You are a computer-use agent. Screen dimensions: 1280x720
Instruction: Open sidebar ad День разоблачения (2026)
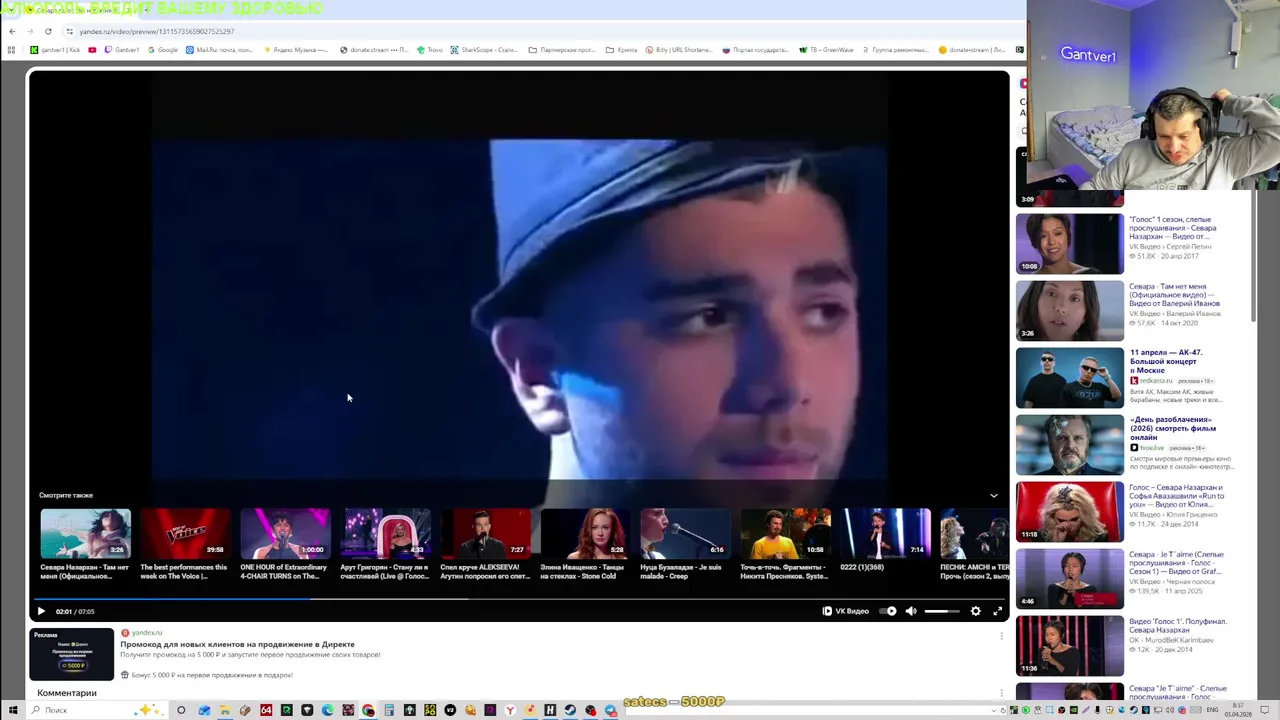[1173, 428]
